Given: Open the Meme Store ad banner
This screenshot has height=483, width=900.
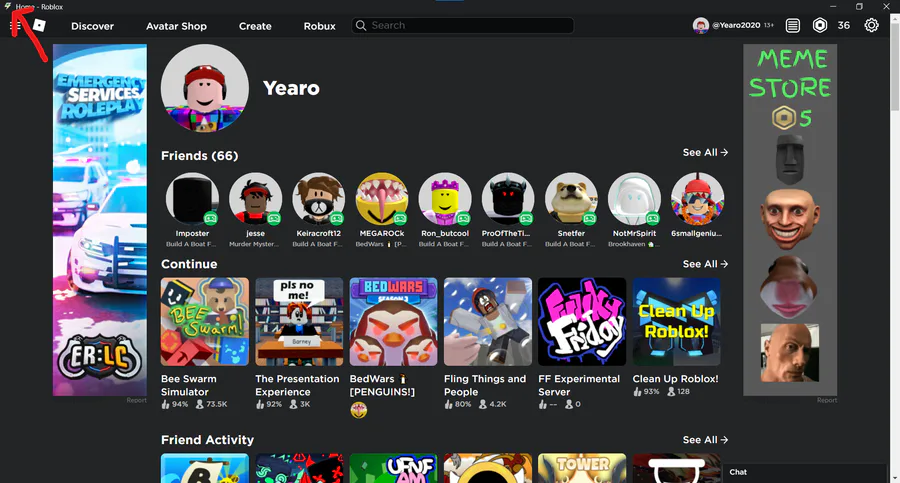Looking at the screenshot, I should (x=790, y=220).
